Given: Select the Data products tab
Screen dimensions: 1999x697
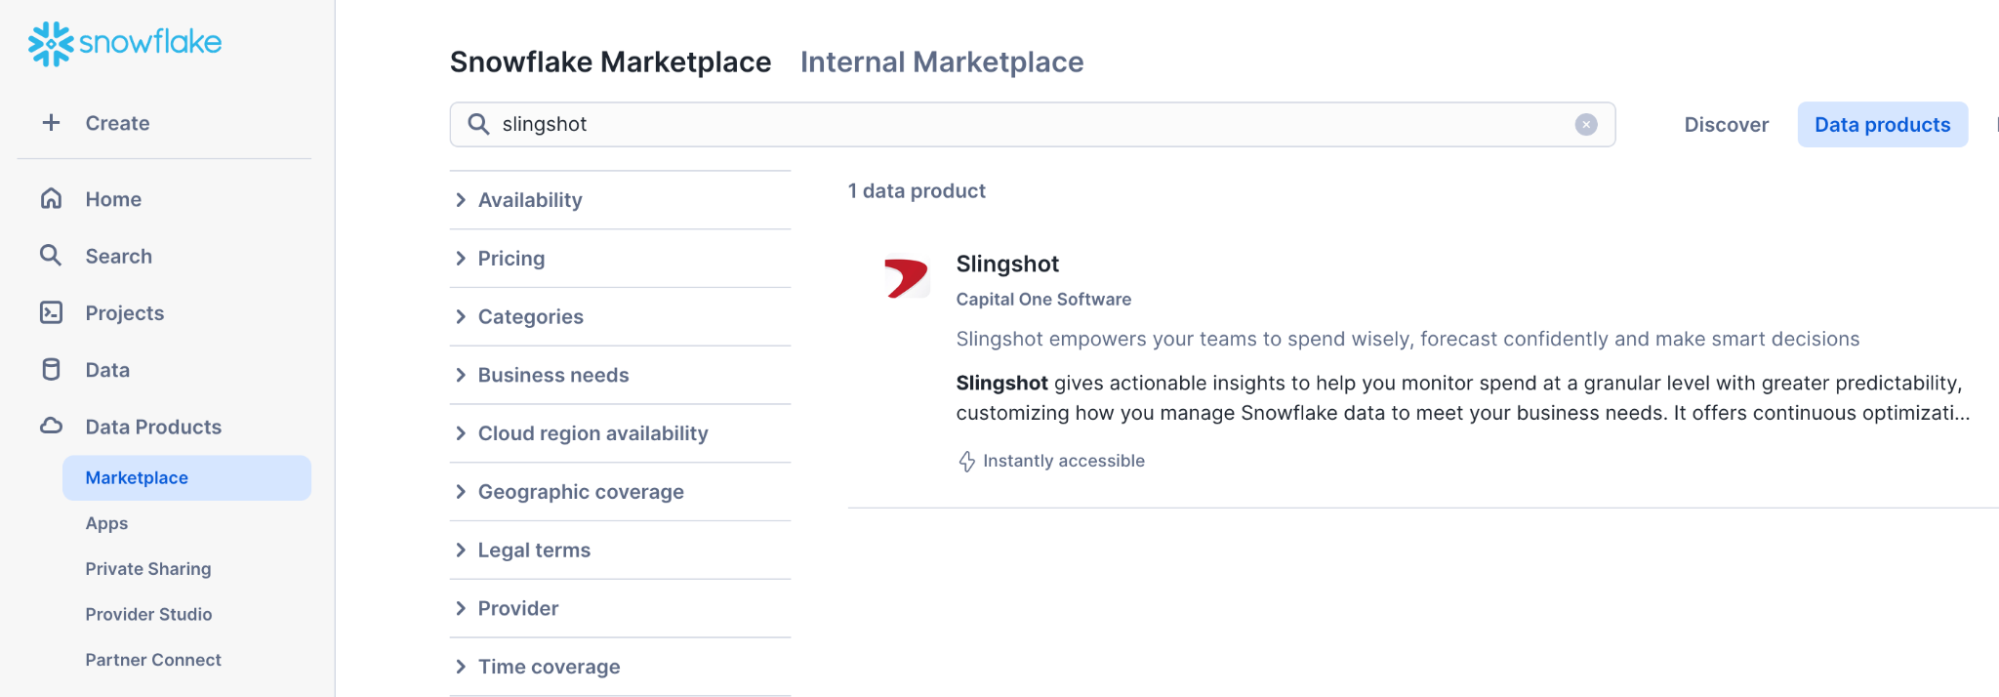Looking at the screenshot, I should tap(1882, 125).
